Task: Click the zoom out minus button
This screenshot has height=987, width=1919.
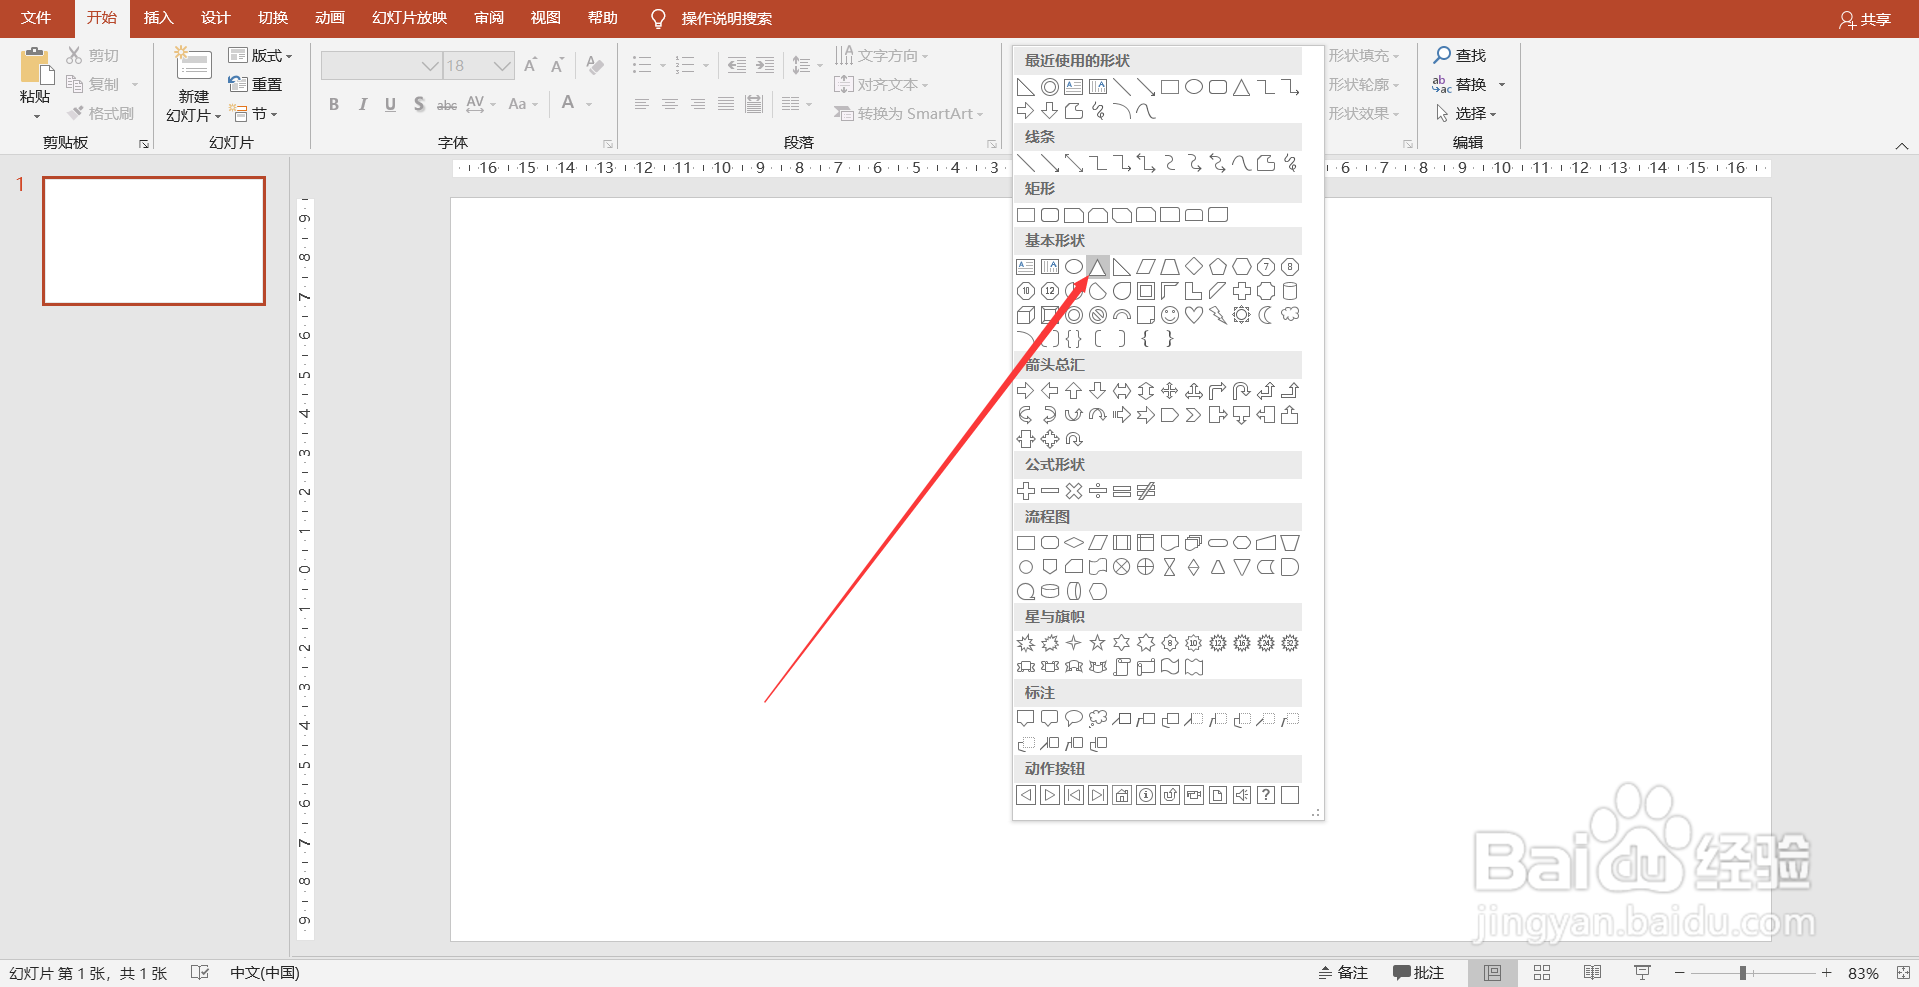Action: pyautogui.click(x=1680, y=973)
